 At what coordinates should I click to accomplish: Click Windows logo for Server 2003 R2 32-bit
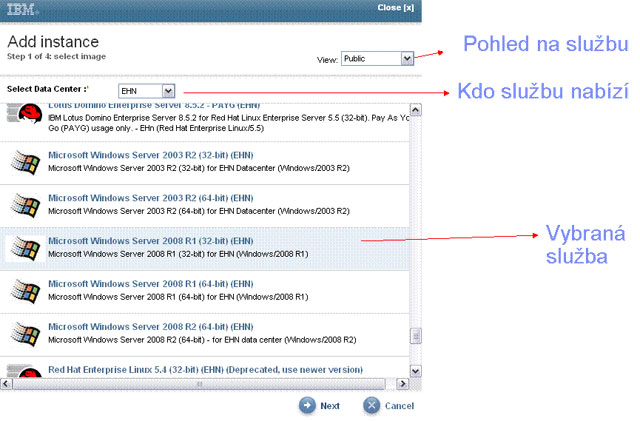click(x=25, y=162)
